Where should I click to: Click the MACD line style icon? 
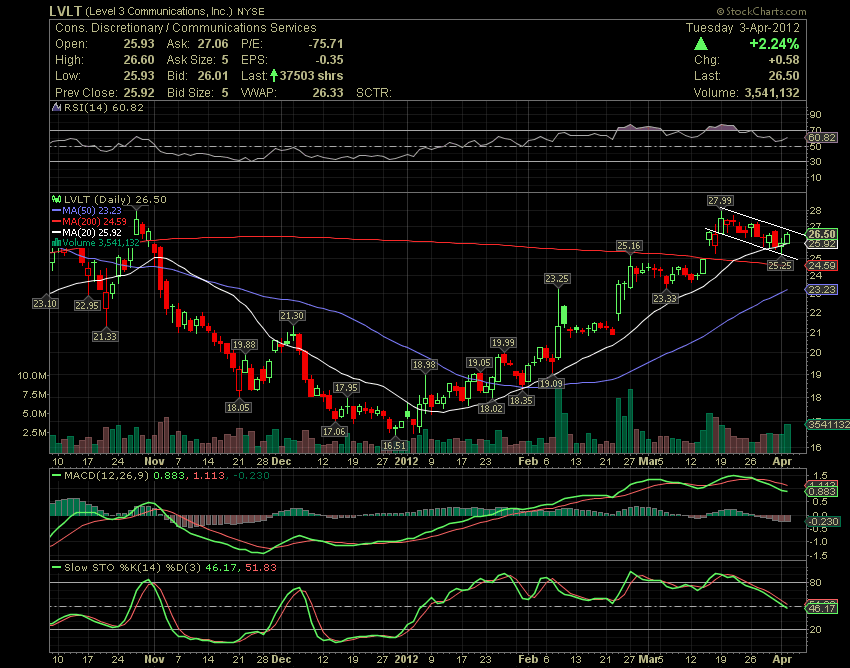[x=58, y=474]
